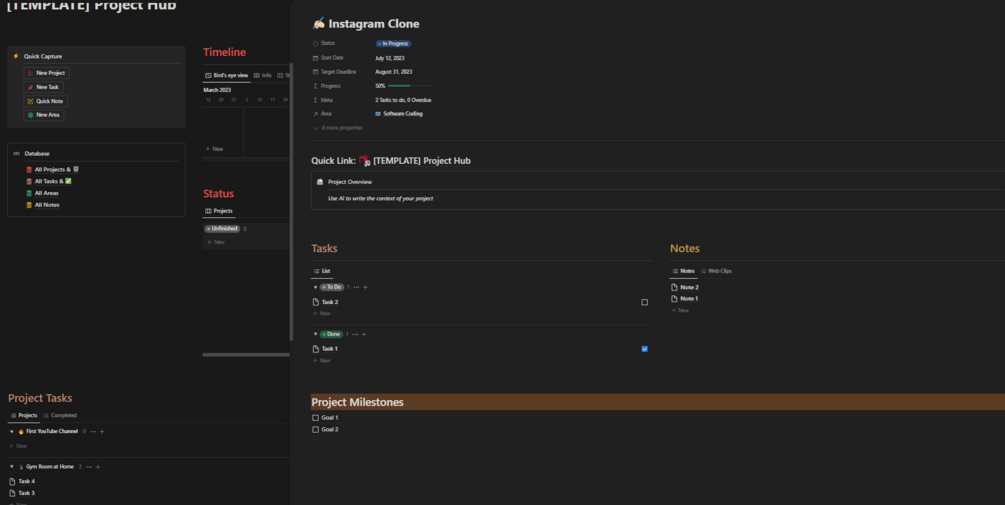This screenshot has width=1005, height=505.
Task: Click the Project Hub icon in Quick Link
Action: coord(365,161)
